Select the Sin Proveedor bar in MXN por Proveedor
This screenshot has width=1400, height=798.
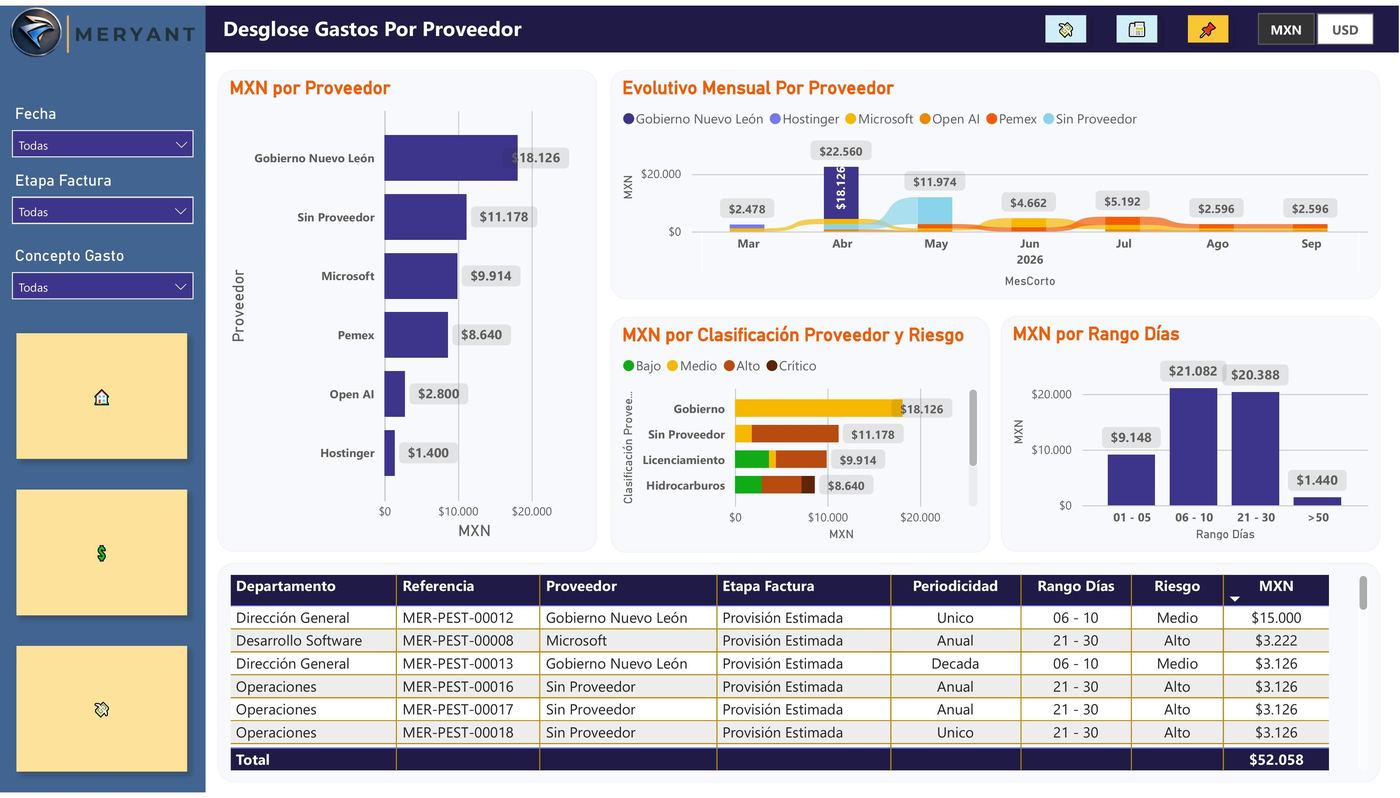pos(426,217)
